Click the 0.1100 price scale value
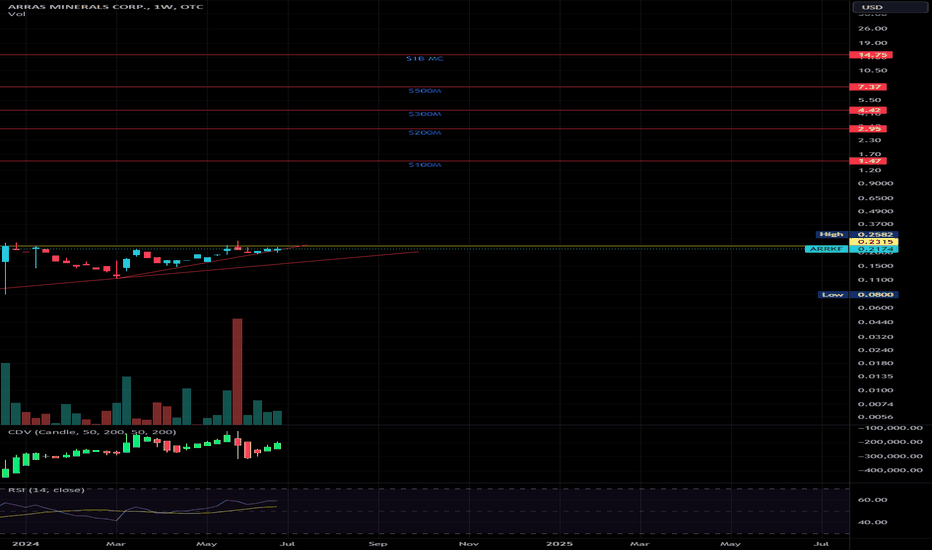Screen dimensions: 932x550 (876, 279)
